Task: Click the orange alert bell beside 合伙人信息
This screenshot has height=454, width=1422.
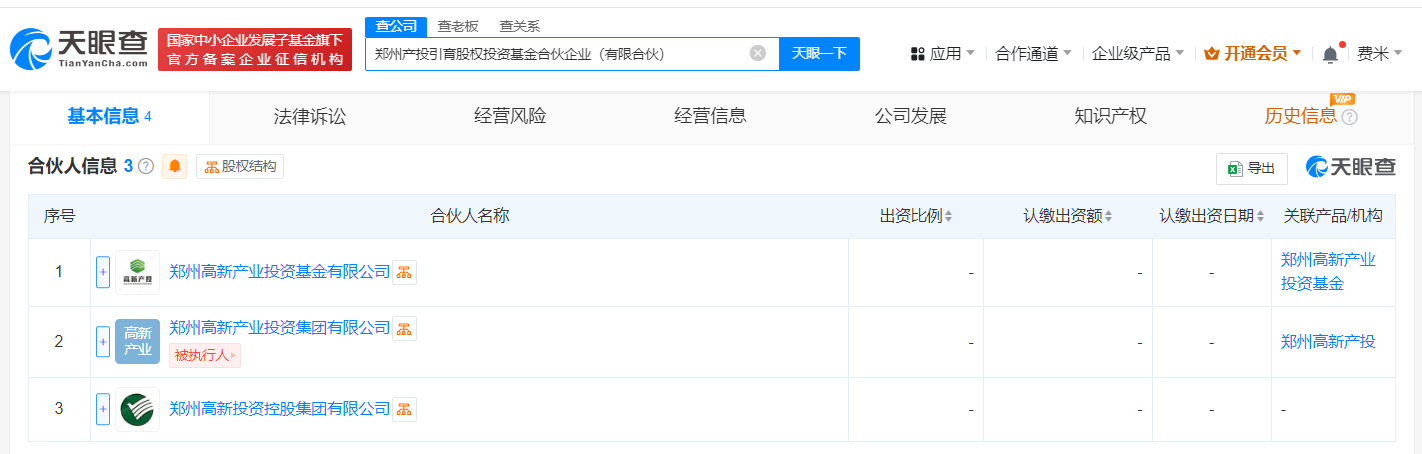Action: pos(175,167)
